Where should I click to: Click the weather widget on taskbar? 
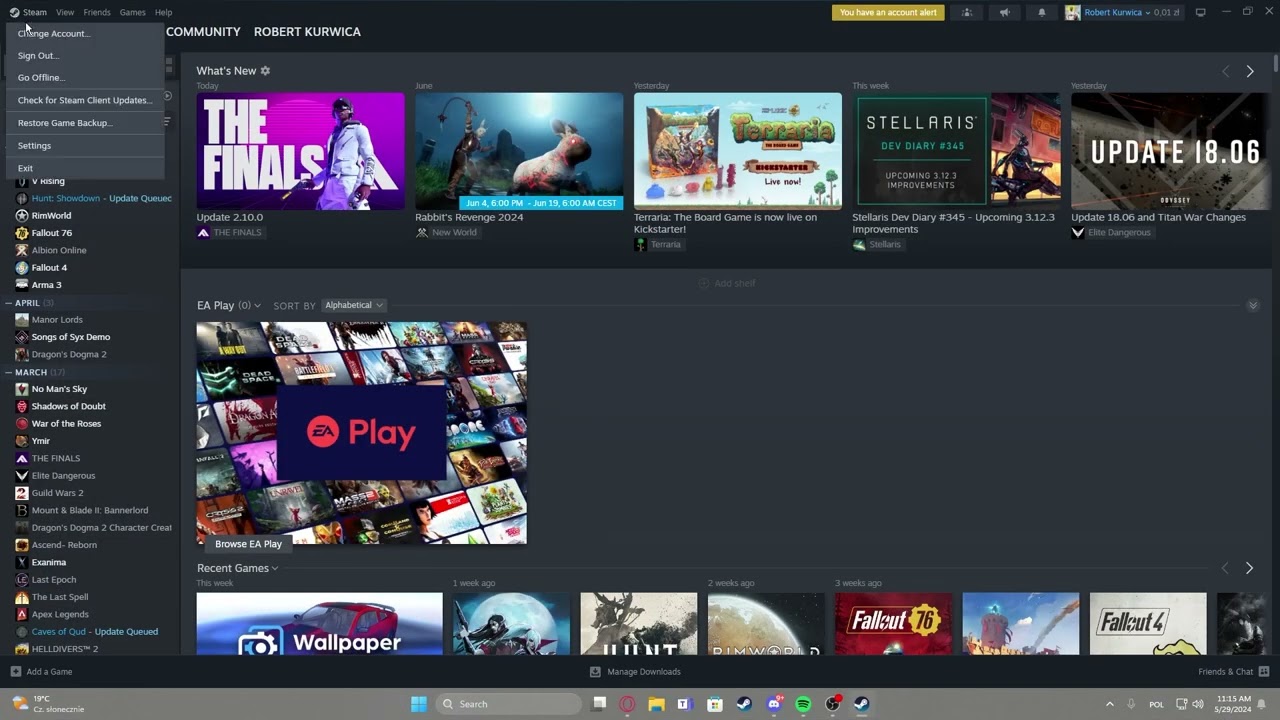[x=47, y=704]
